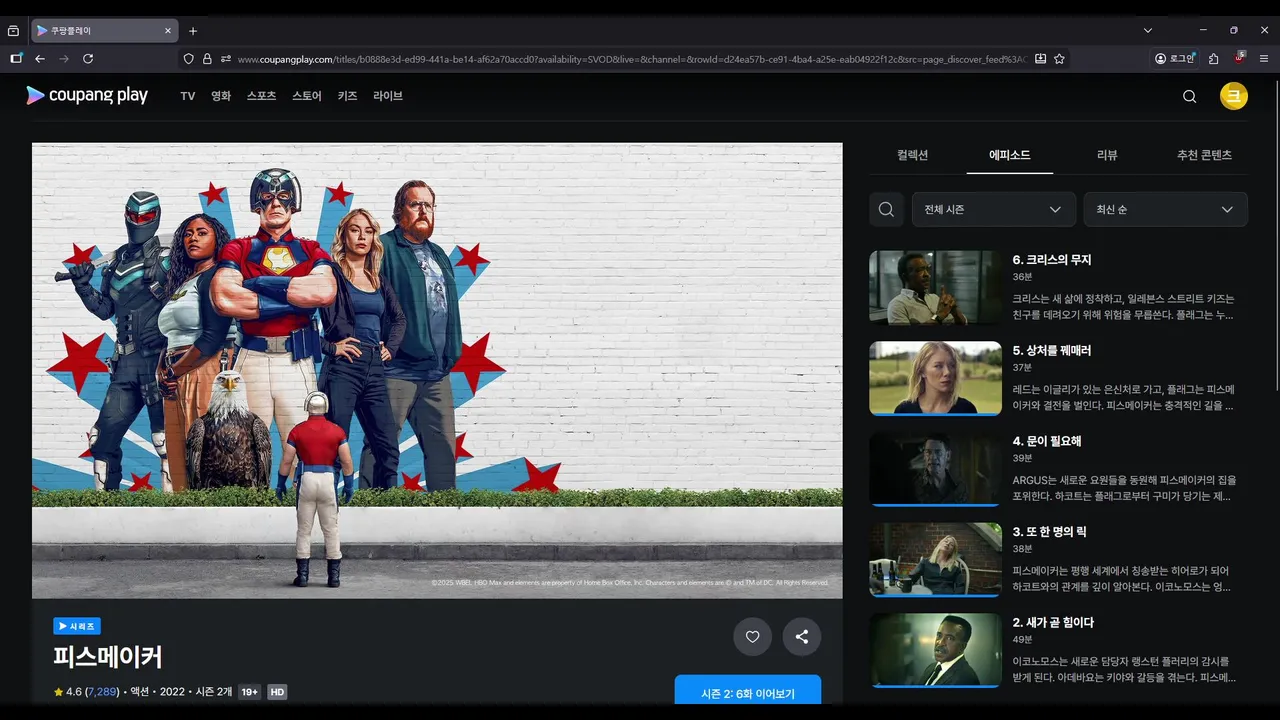Open 스포츠 in the navigation
Viewport: 1280px width, 720px height.
coord(261,96)
